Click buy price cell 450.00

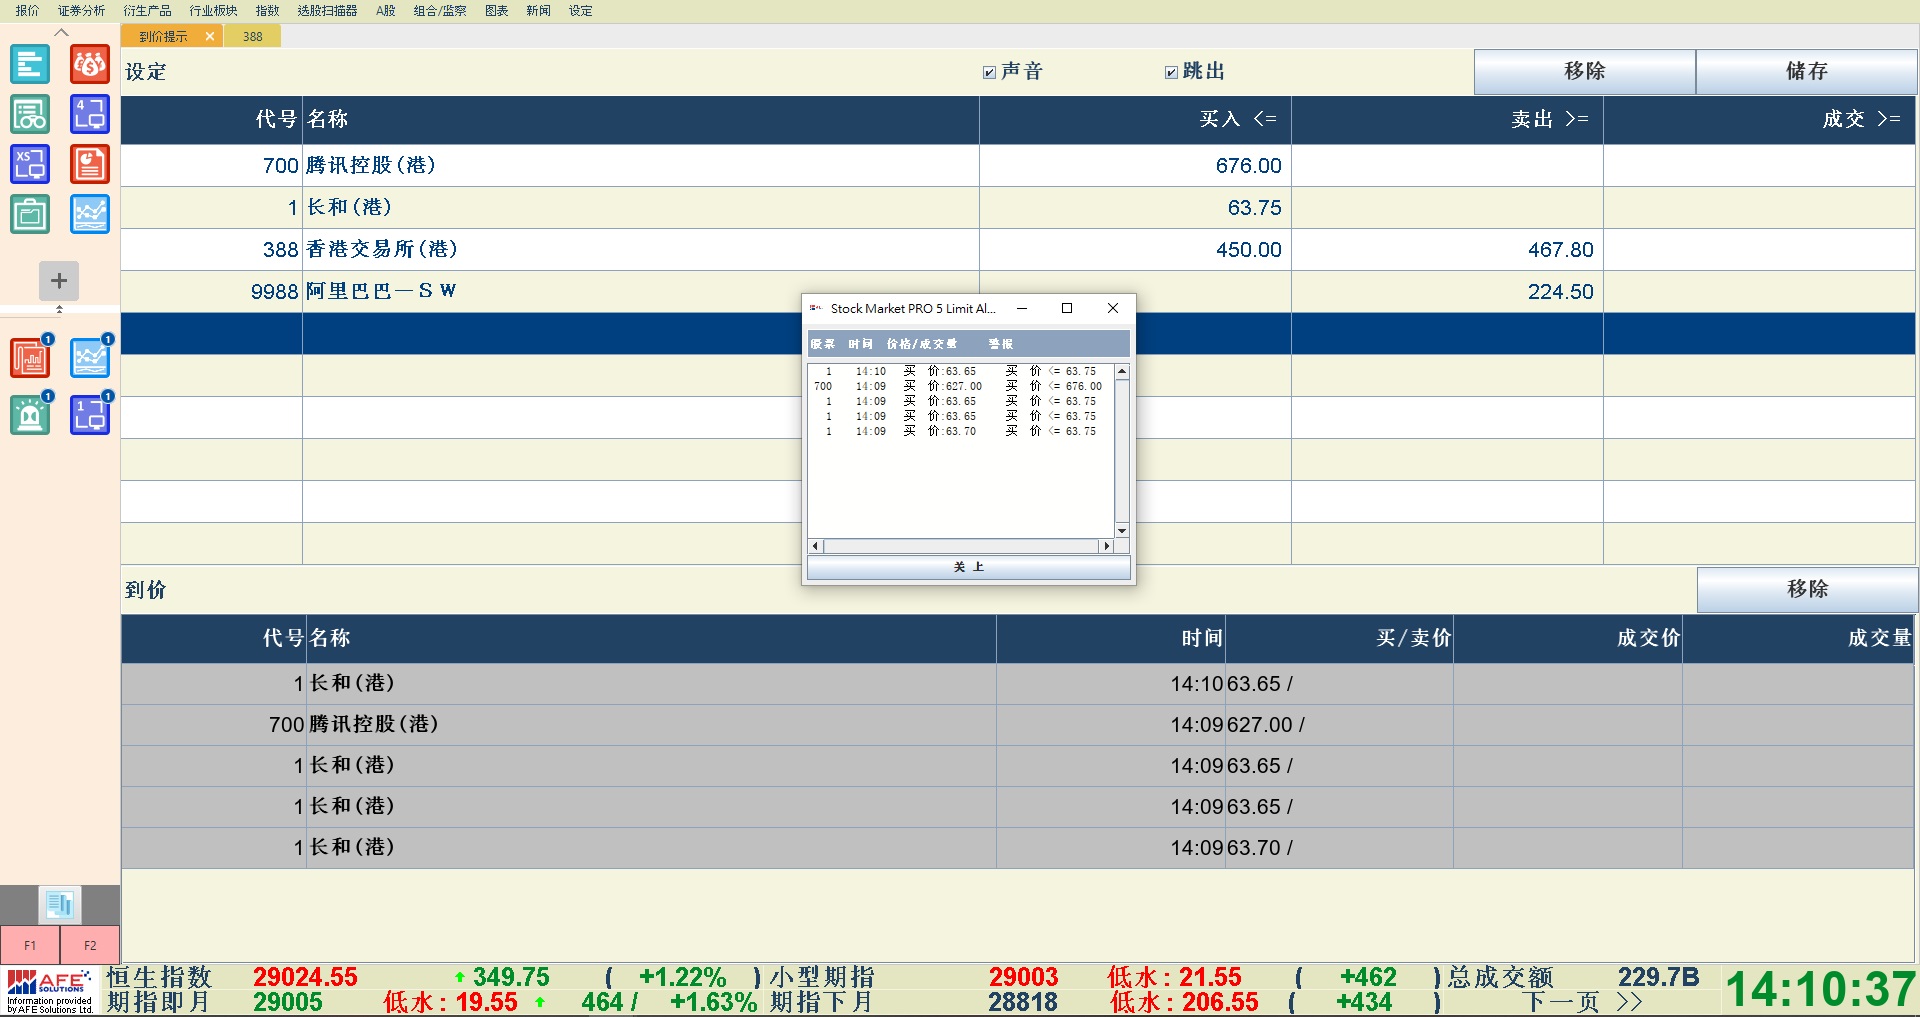[1135, 249]
